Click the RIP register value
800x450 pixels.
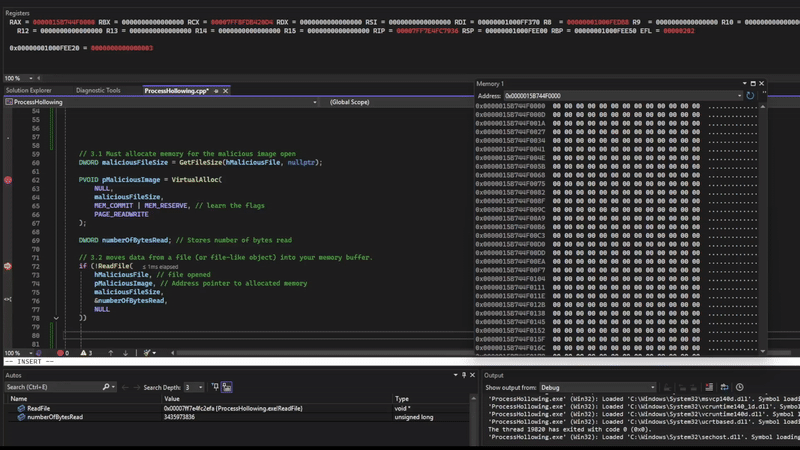427,31
